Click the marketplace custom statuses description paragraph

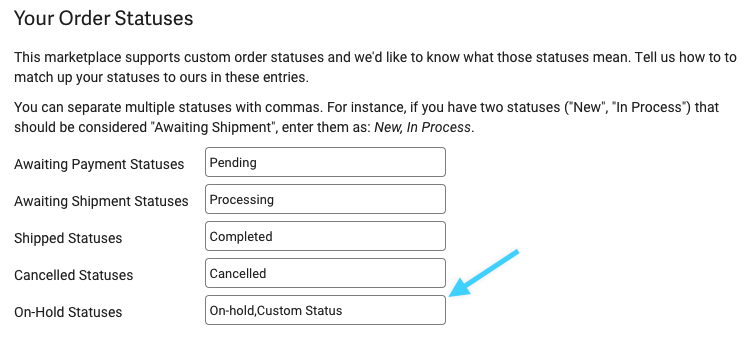pyautogui.click(x=375, y=67)
